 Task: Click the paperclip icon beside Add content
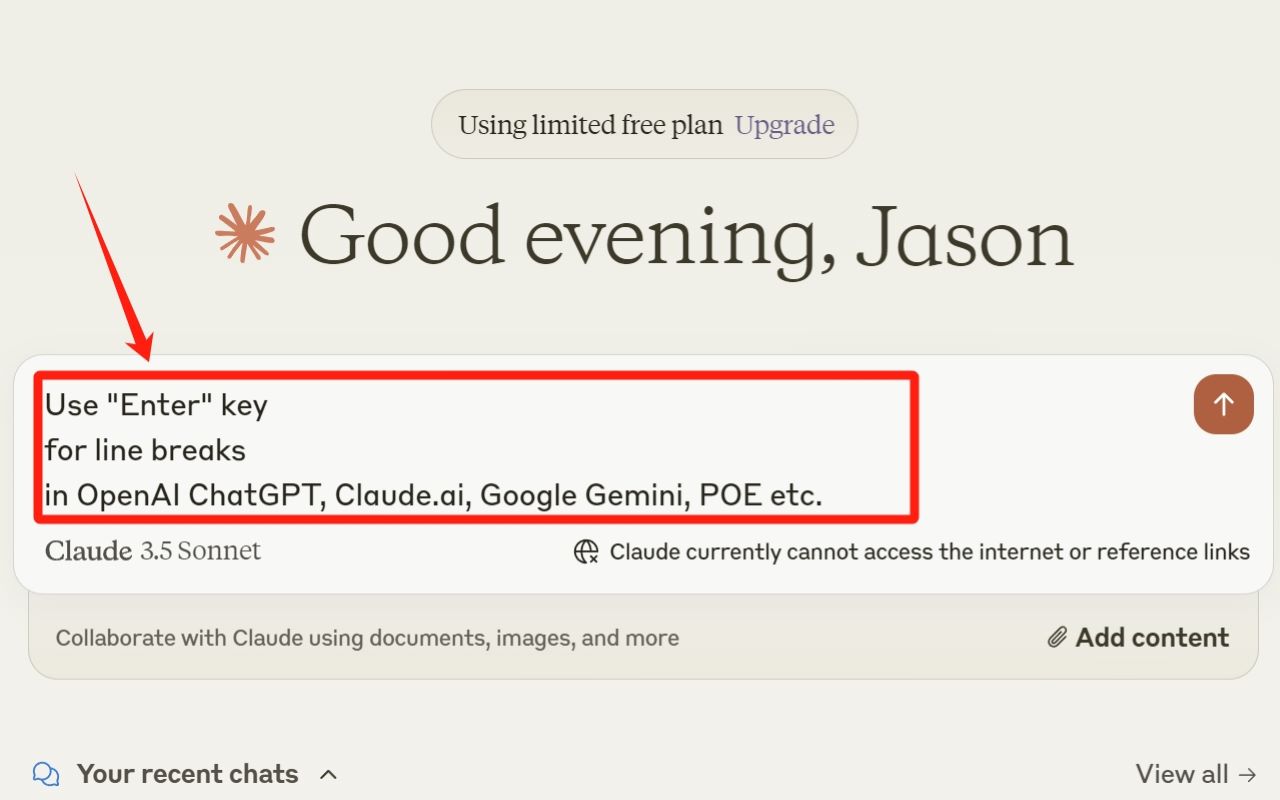click(1057, 638)
